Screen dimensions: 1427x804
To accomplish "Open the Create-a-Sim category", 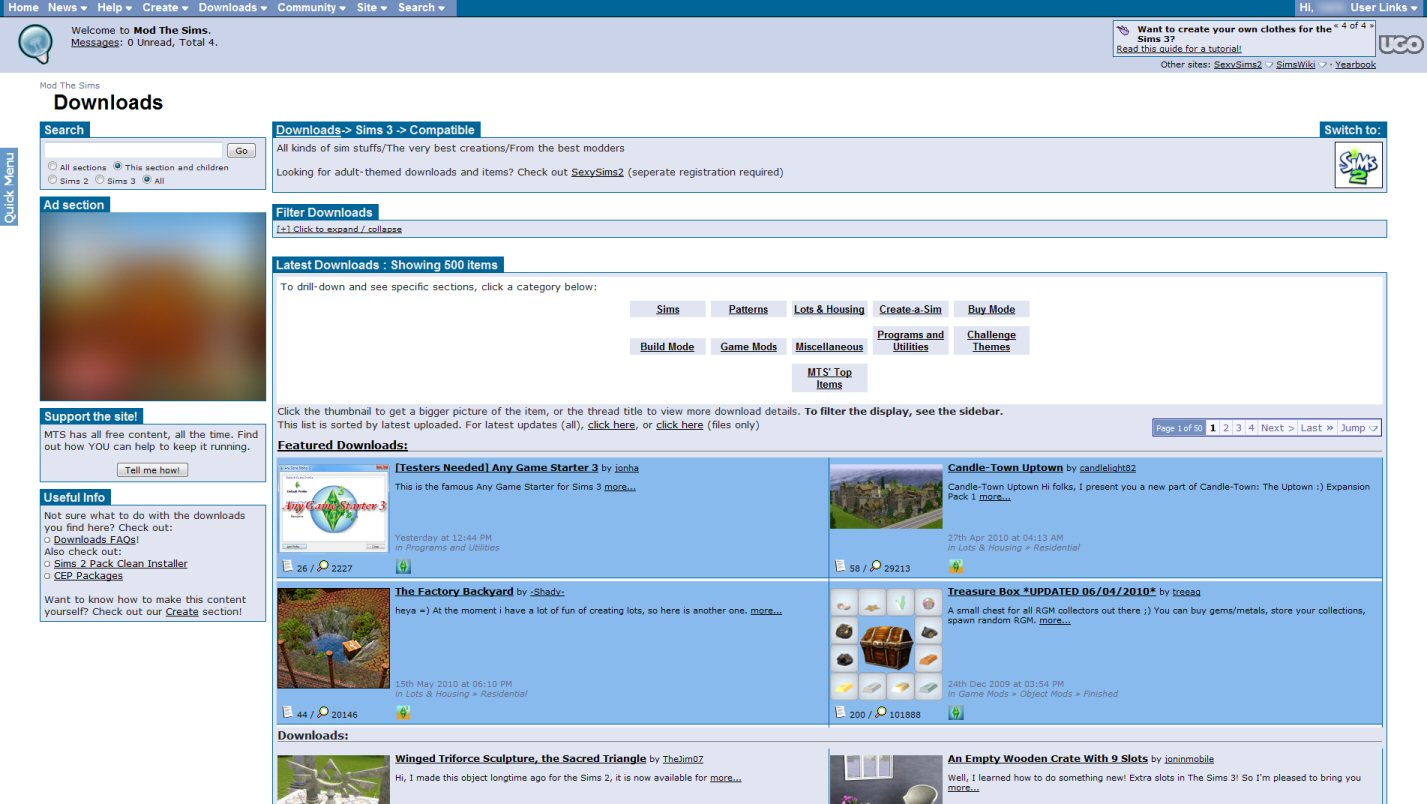I will click(x=910, y=310).
